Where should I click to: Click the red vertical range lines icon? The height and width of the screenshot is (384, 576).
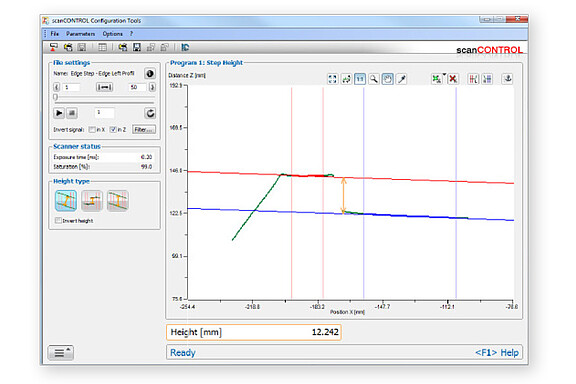click(x=473, y=79)
